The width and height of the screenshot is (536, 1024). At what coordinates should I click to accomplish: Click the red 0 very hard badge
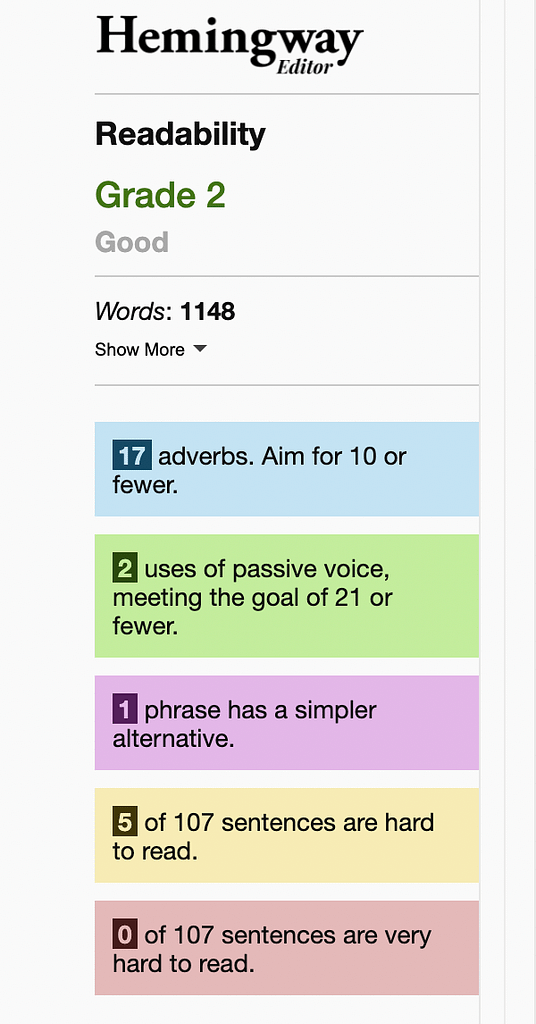point(125,935)
